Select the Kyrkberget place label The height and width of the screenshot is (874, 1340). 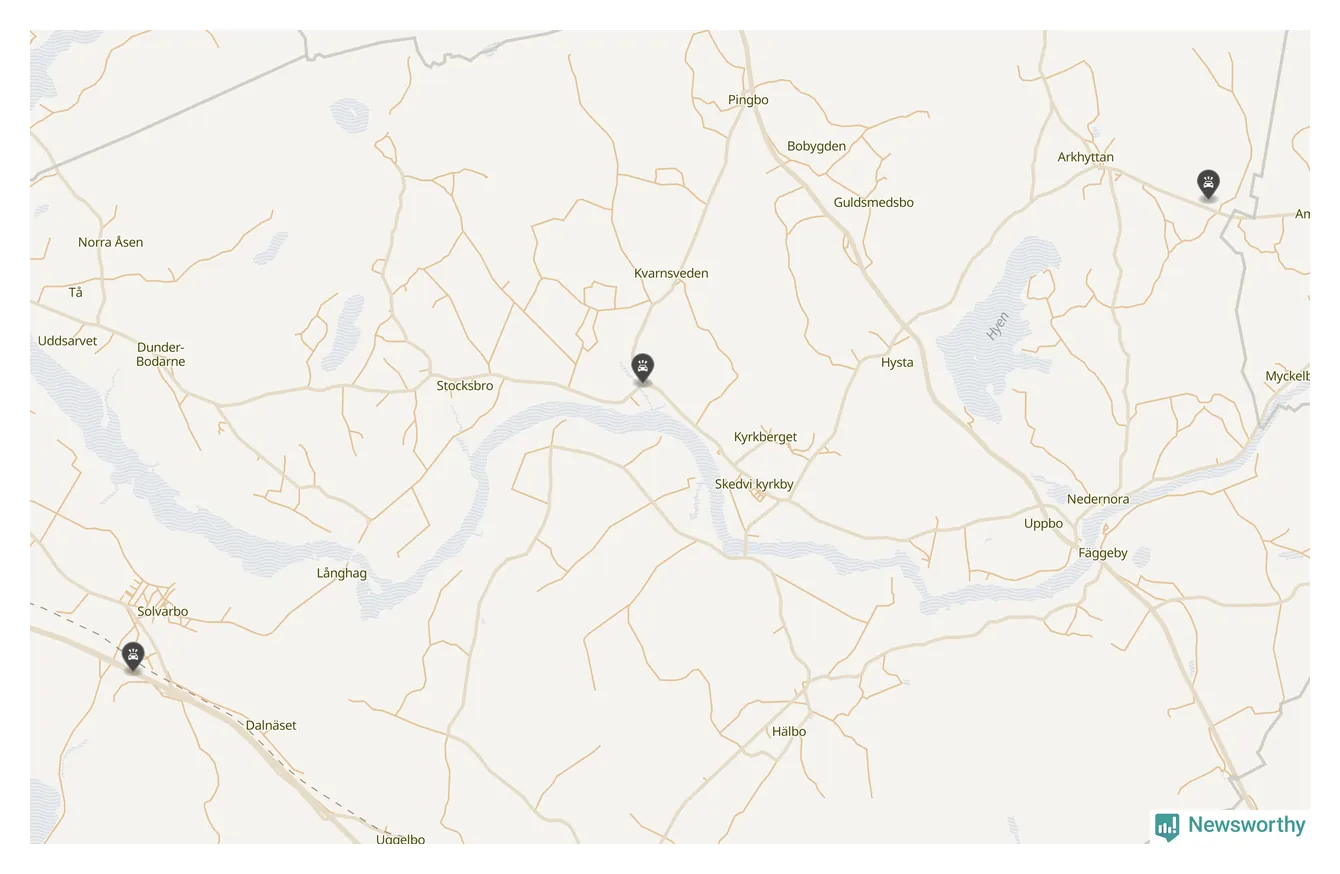click(x=766, y=437)
